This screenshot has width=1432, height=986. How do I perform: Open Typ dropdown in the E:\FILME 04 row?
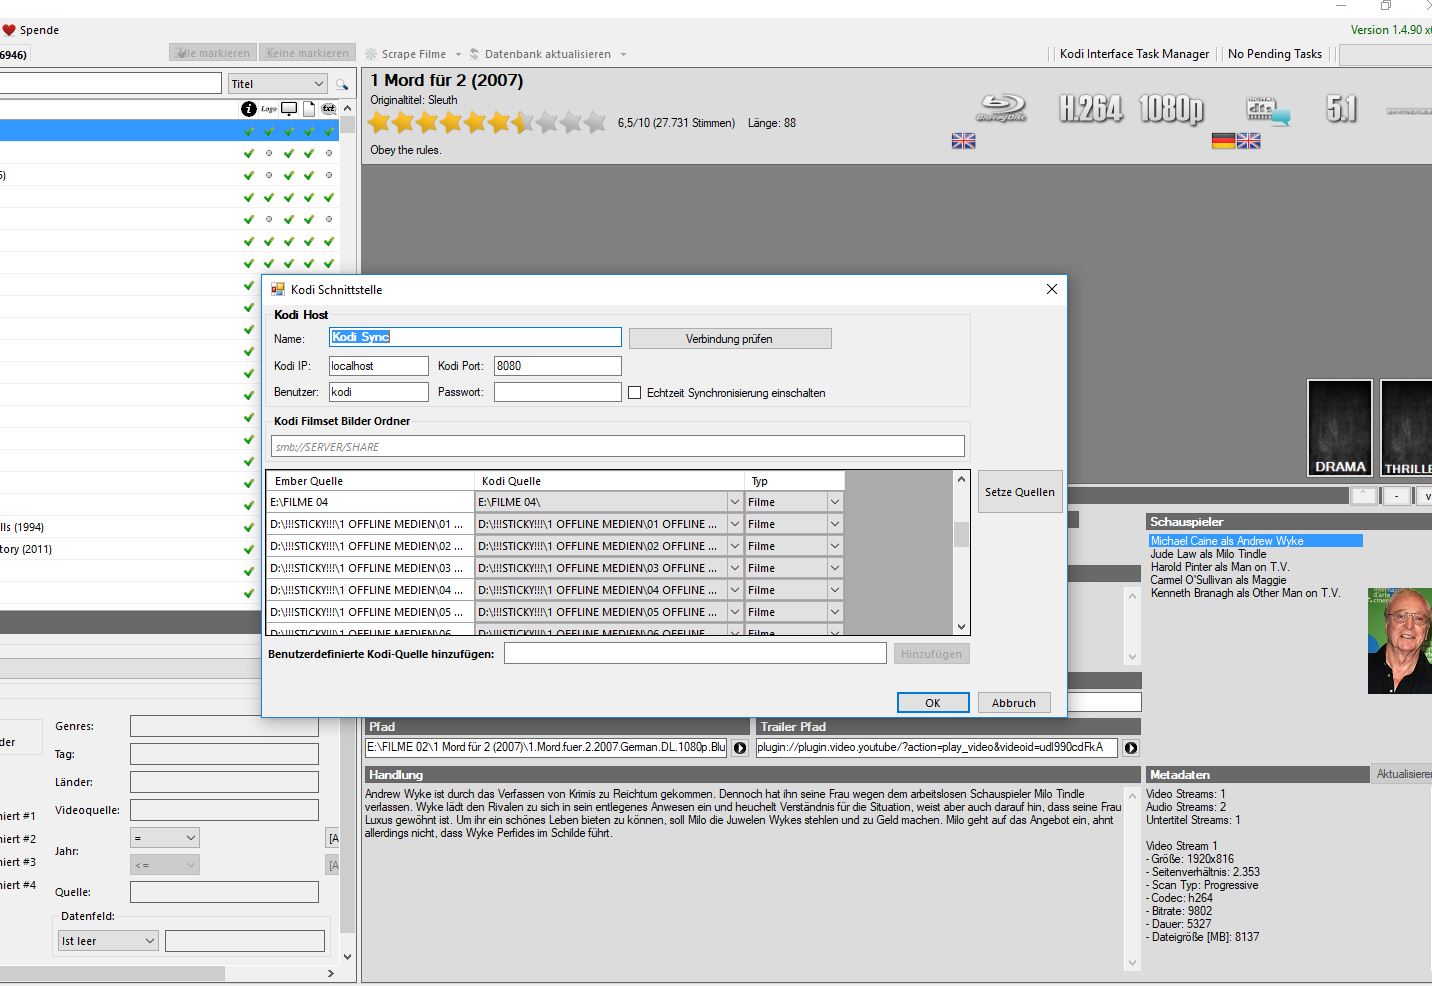click(834, 502)
